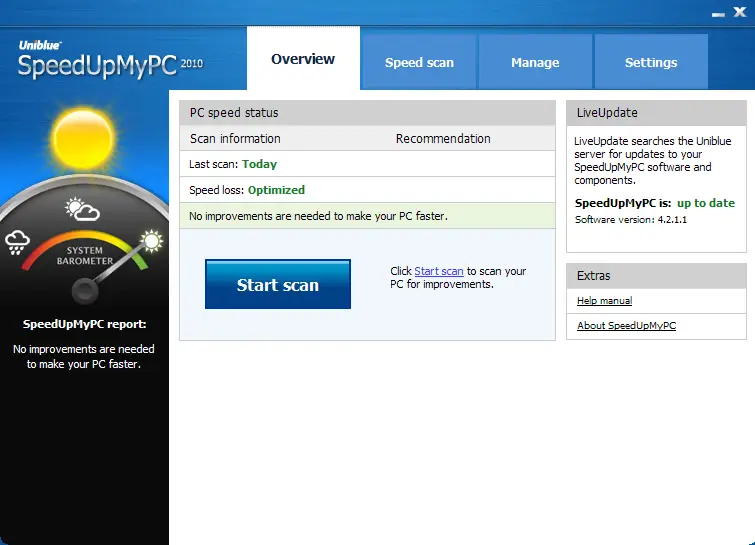Click the partly cloudy barometer icon
This screenshot has height=545, width=755.
click(x=82, y=209)
